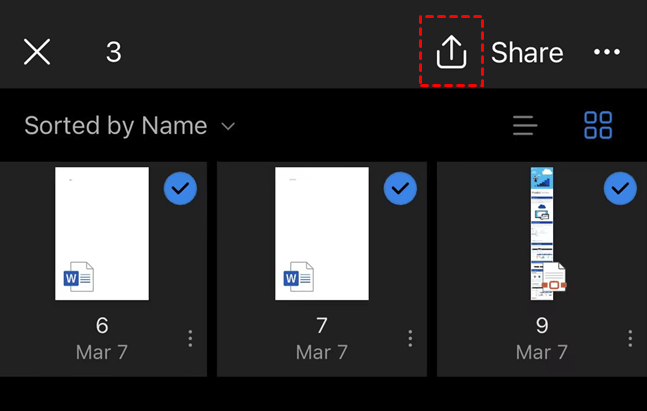Show the three-dot menu for file 9
The image size is (647, 411).
click(630, 339)
